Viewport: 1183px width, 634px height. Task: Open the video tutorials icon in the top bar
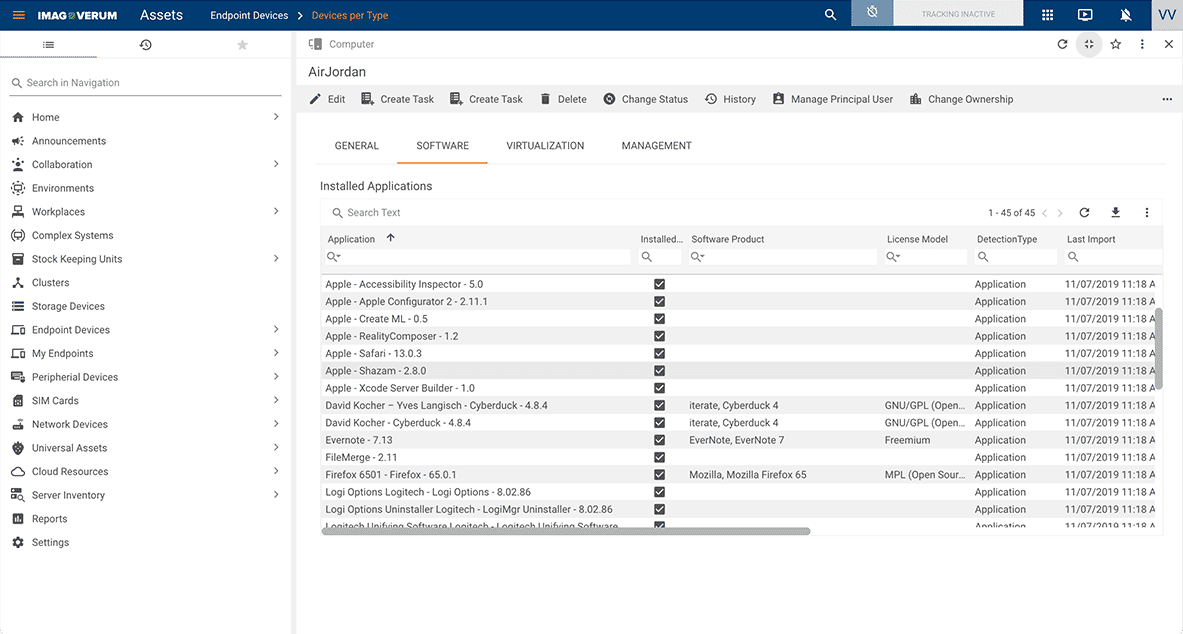pyautogui.click(x=1084, y=15)
